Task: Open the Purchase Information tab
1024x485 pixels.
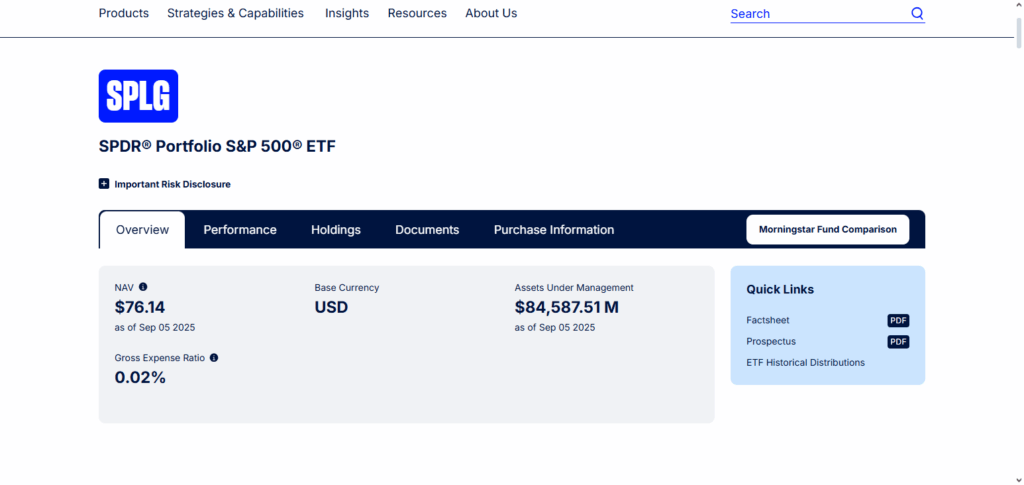Action: 554,230
